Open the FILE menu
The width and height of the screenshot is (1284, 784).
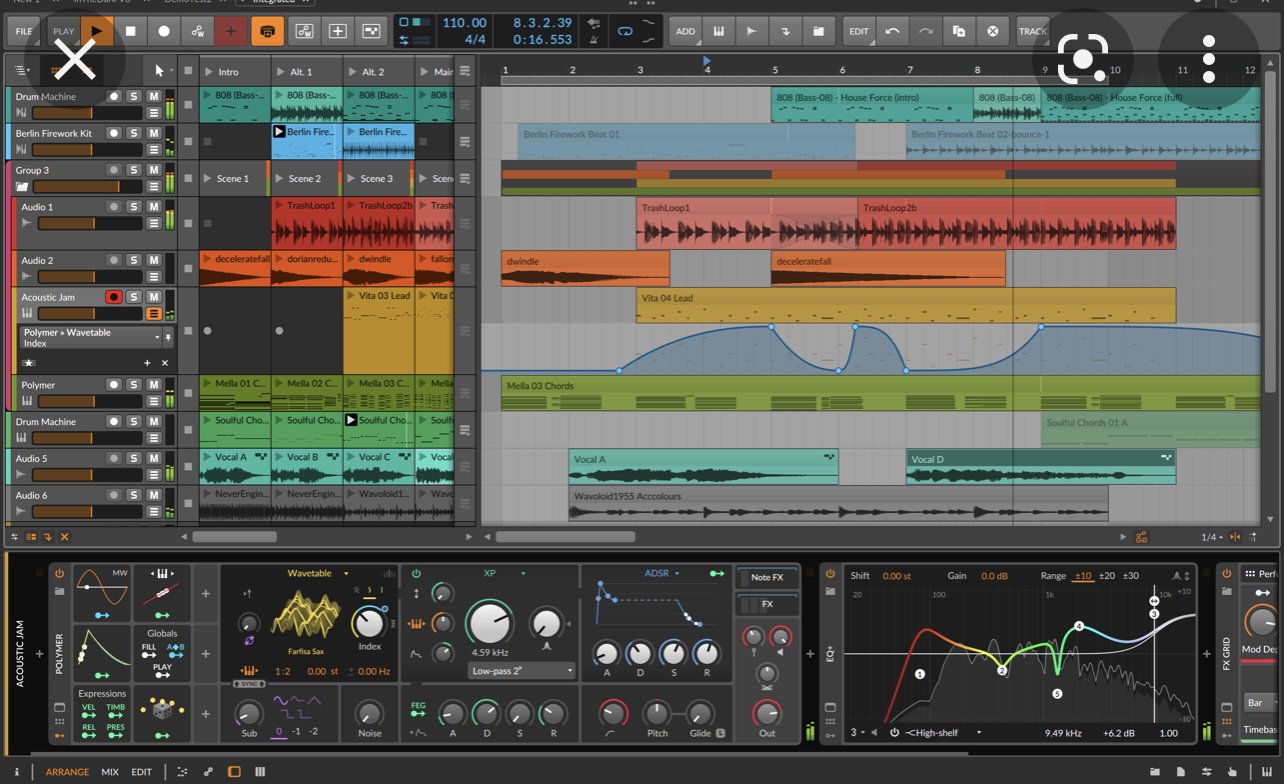pyautogui.click(x=23, y=31)
